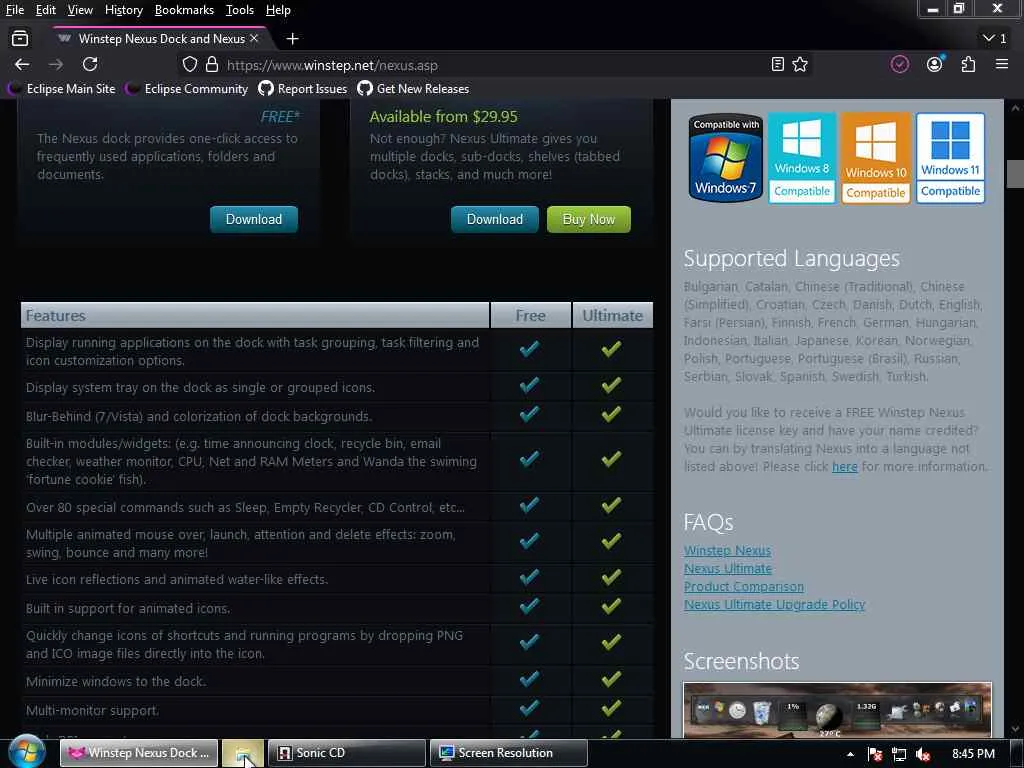
Task: Click the Ultimate checkmark for Minimize windows row
Action: tap(611, 679)
